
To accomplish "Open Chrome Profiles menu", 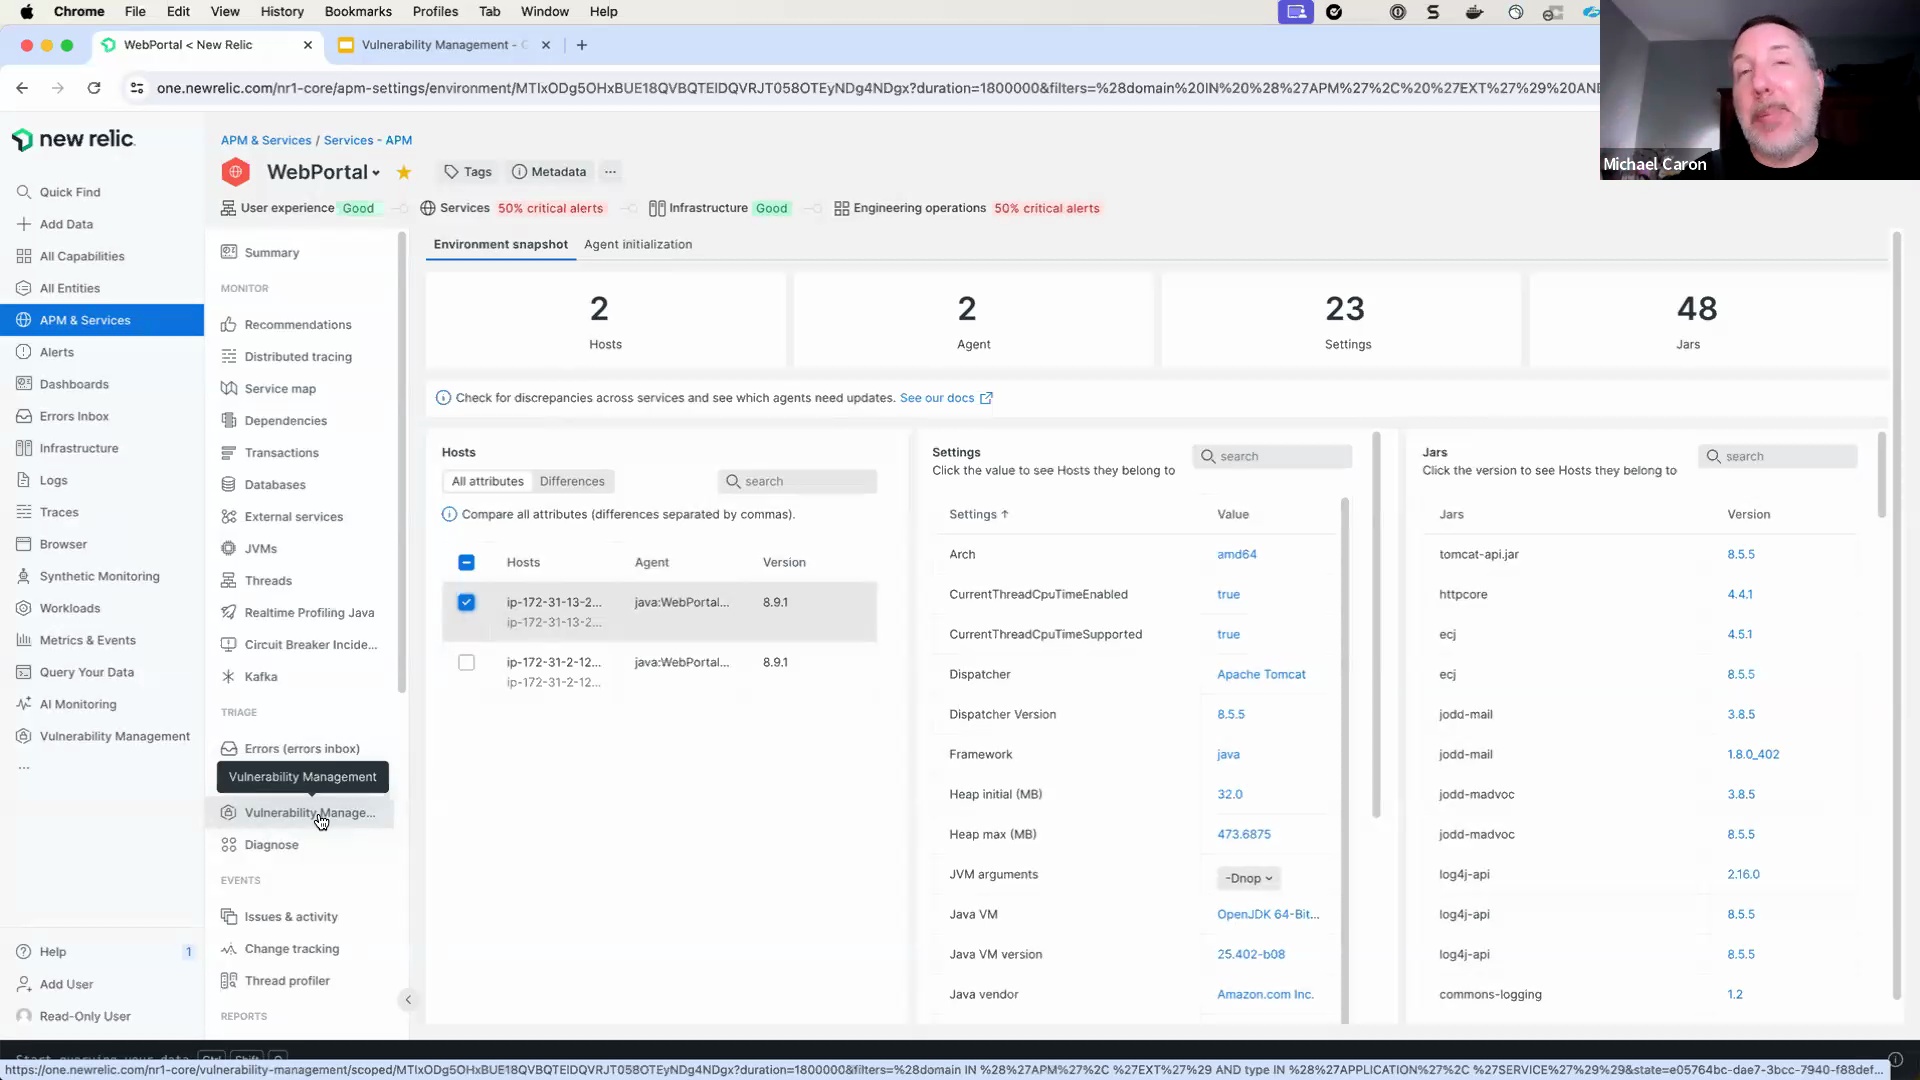I will [x=435, y=11].
